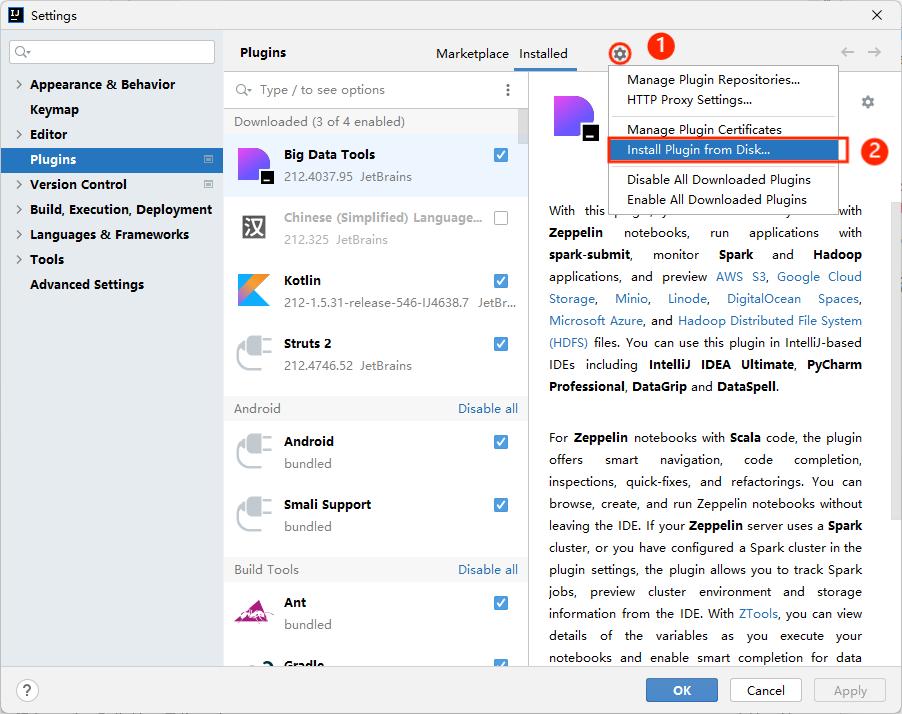Click the IntelliJ logo in title bar
Screen dimensions: 902x714
point(16,15)
